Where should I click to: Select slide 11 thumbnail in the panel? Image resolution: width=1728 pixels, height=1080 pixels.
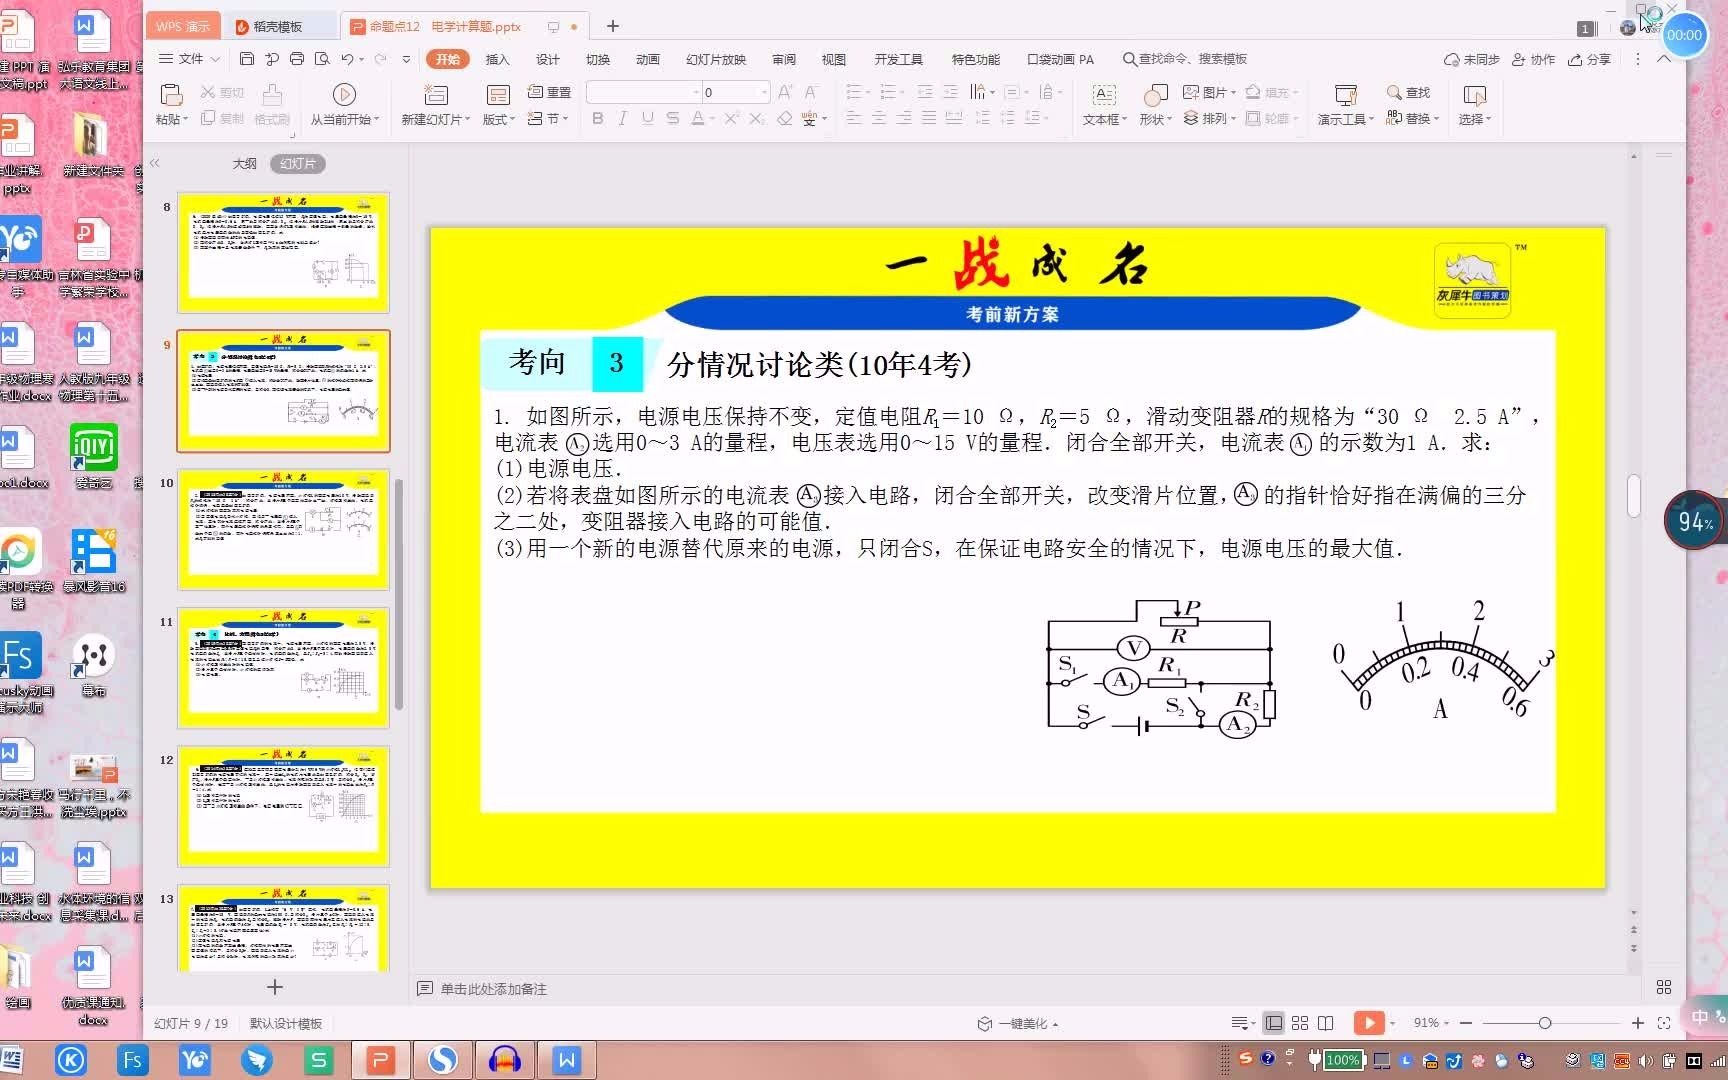[x=283, y=667]
